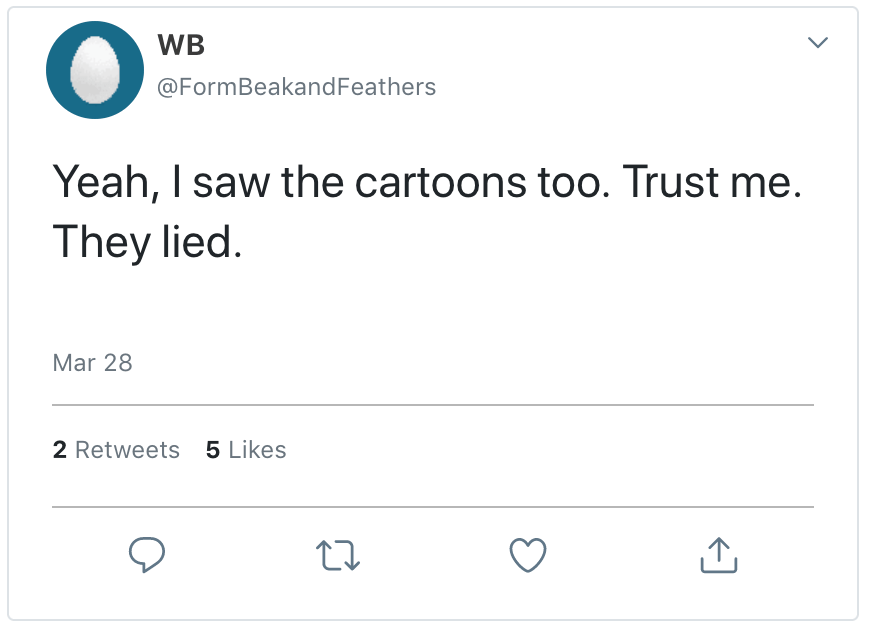Open the share upload icon
Screen dimensions: 870x624
tap(718, 555)
